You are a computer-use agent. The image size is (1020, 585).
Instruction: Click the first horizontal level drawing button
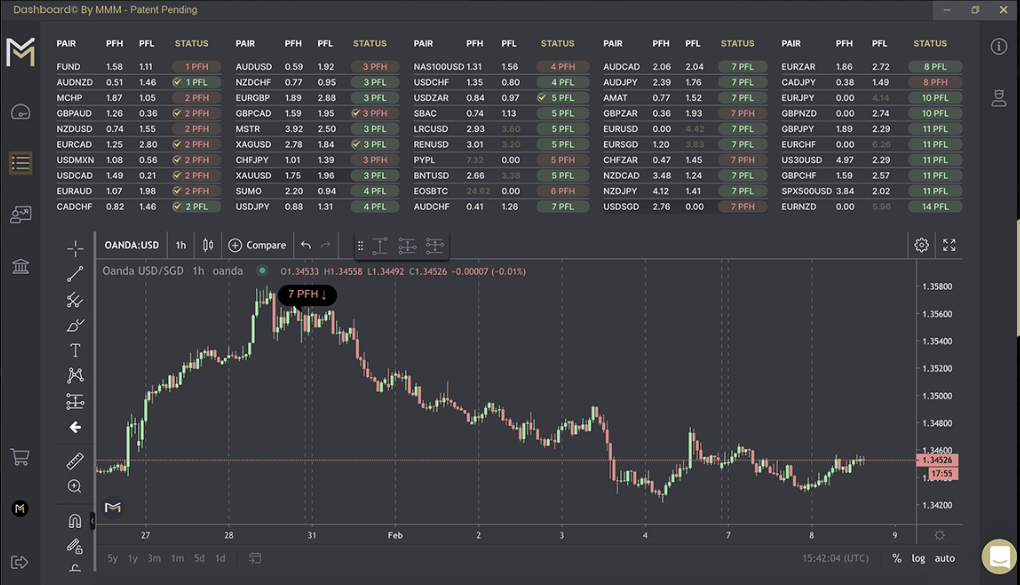(380, 246)
